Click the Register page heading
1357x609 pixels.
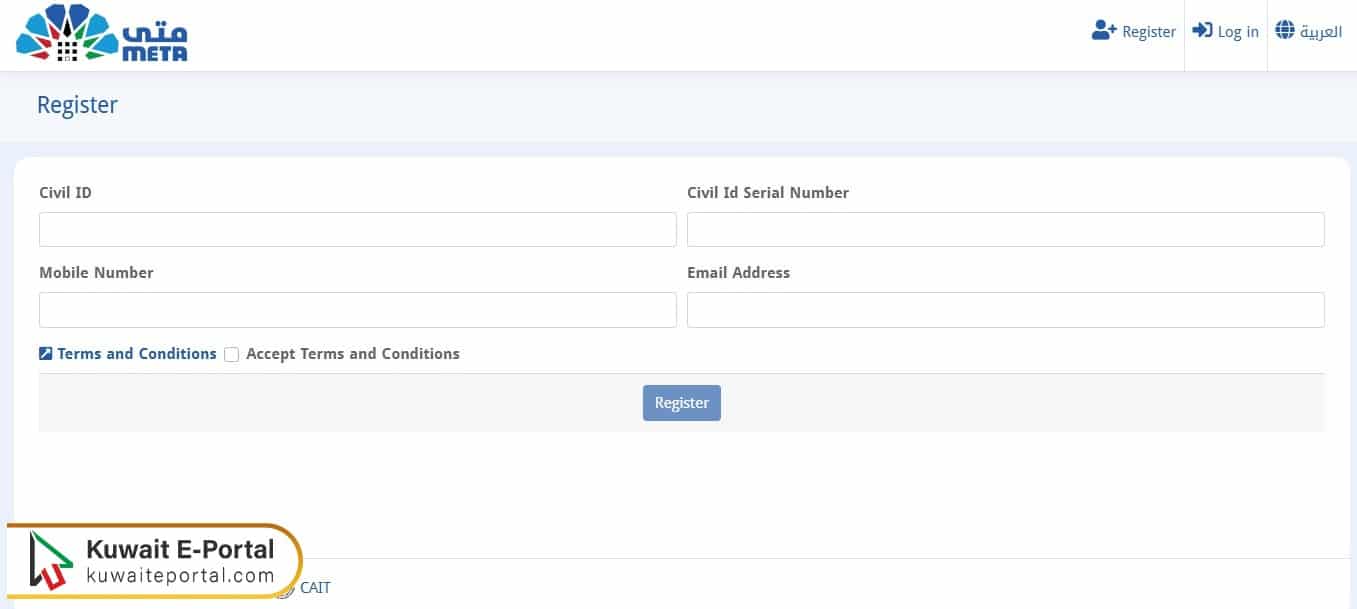(x=77, y=104)
